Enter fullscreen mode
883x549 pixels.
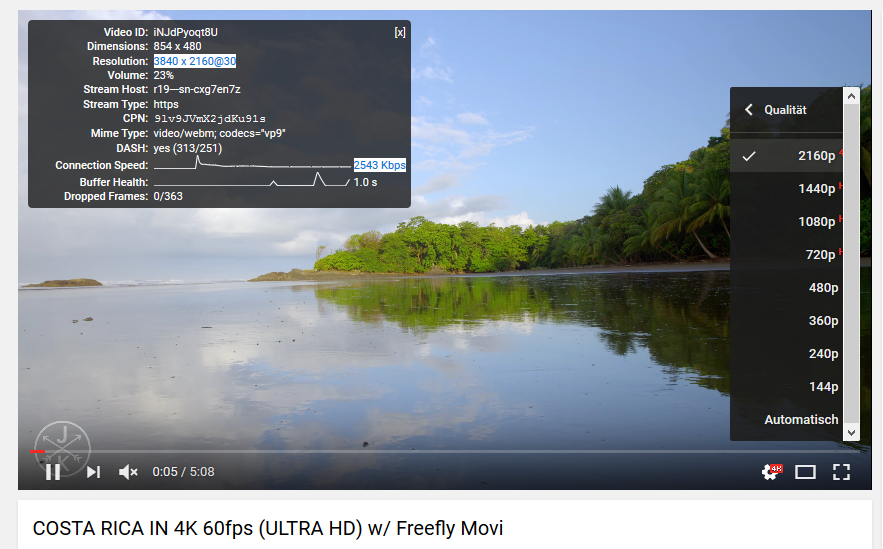pyautogui.click(x=841, y=472)
